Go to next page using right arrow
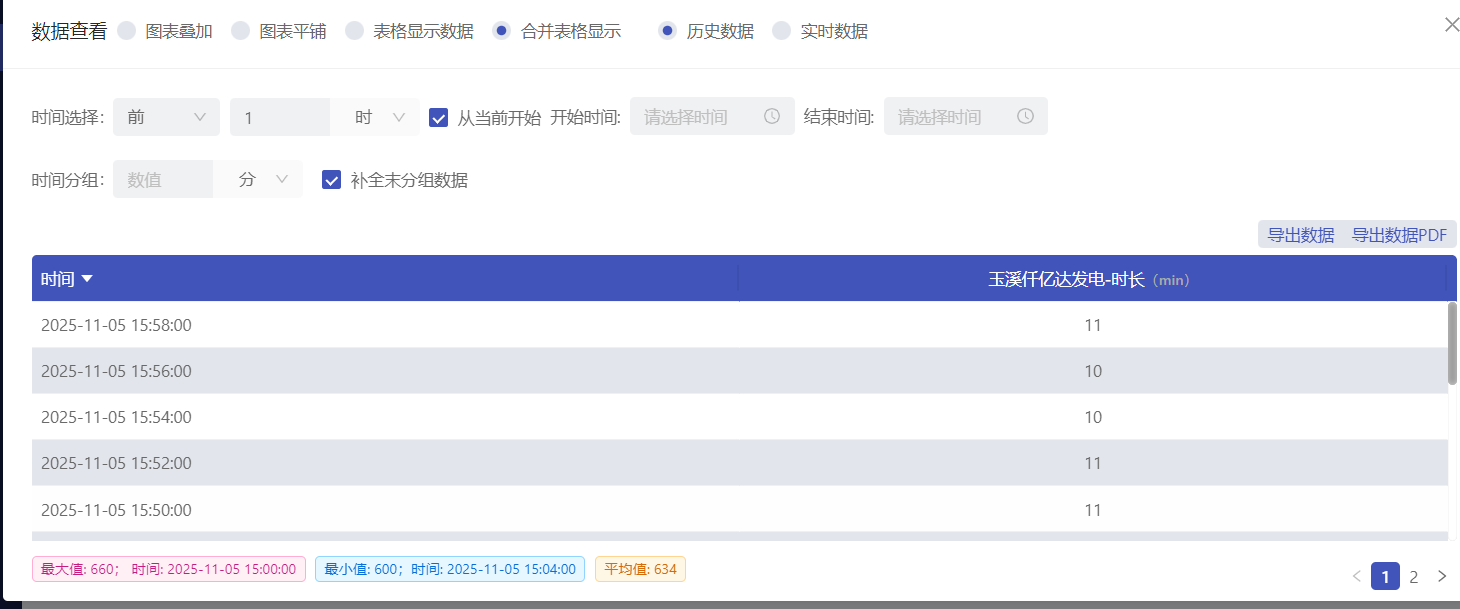The image size is (1460, 609). [1441, 576]
